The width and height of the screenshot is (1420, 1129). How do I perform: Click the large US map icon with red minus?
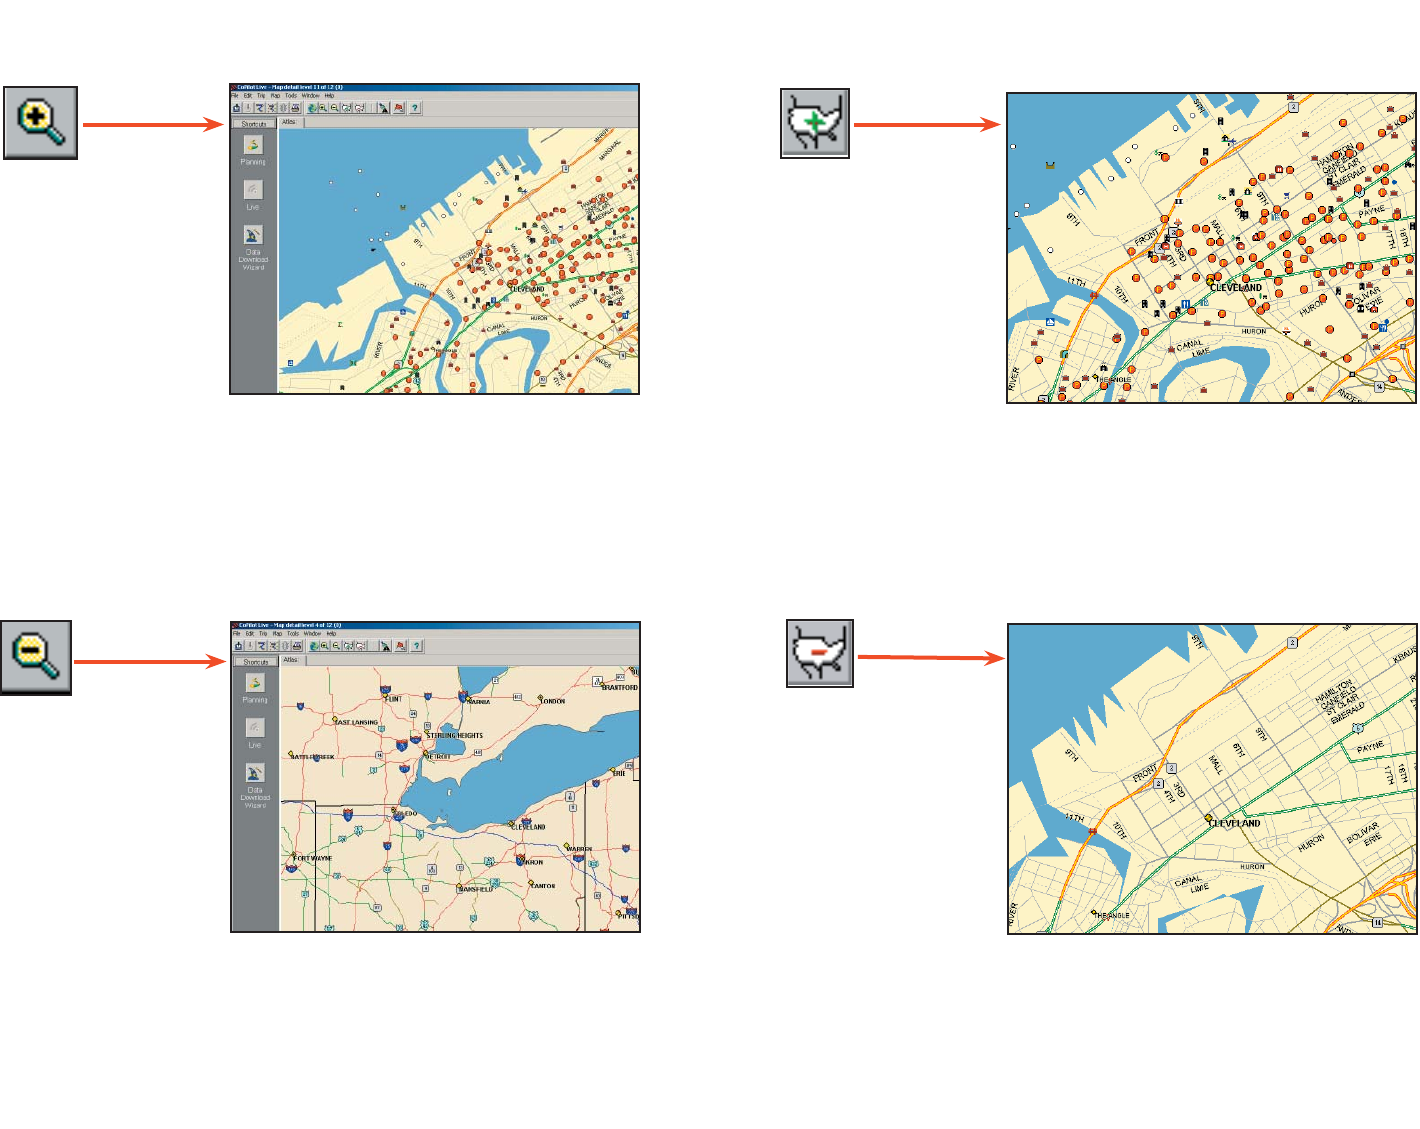point(820,653)
